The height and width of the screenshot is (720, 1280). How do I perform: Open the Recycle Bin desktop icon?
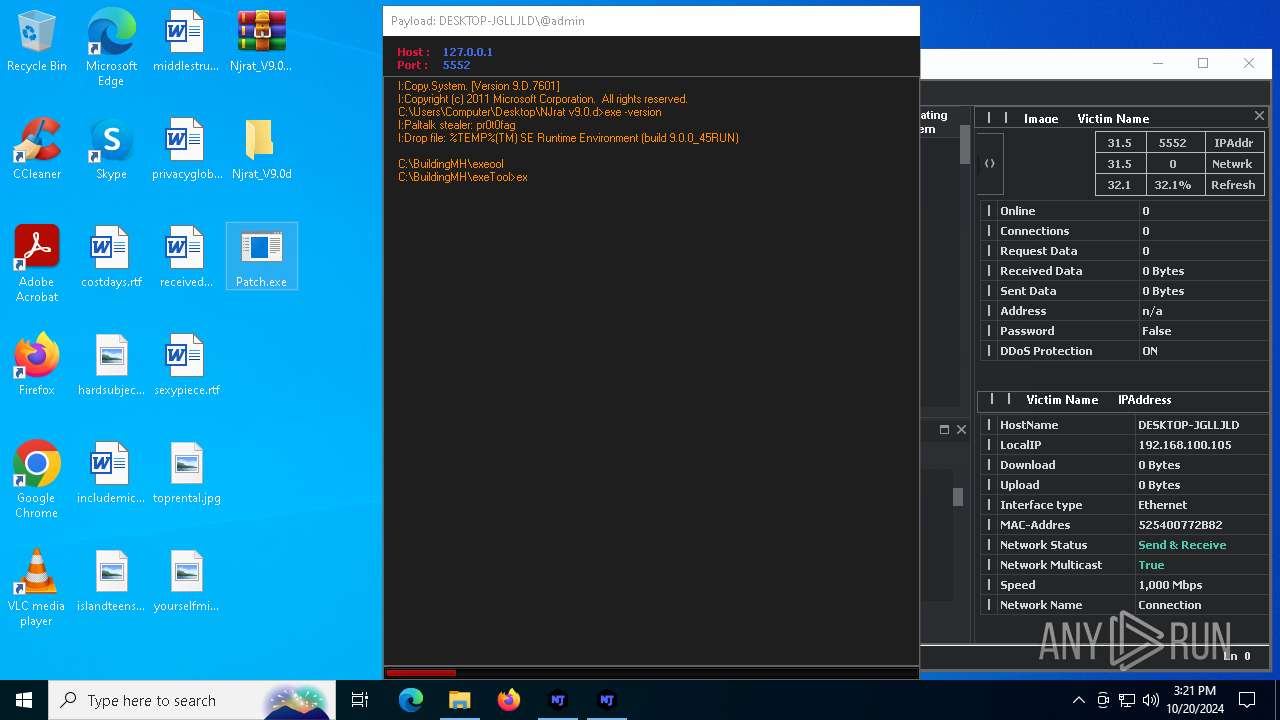point(37,42)
